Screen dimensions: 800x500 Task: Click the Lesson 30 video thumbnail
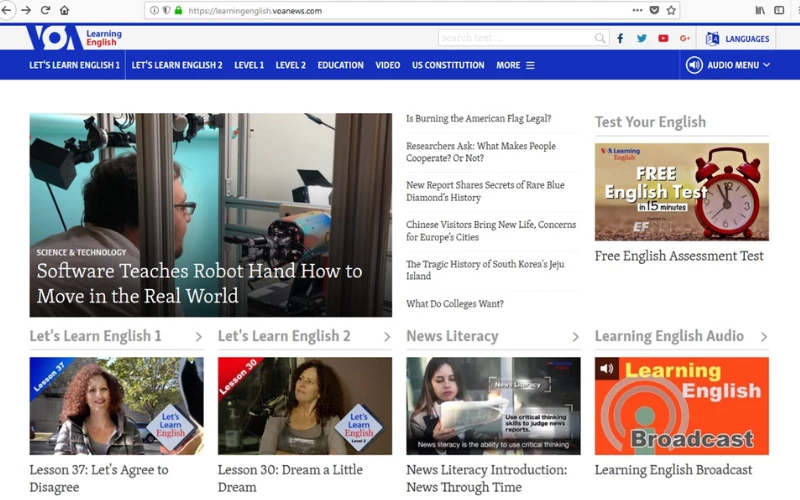pos(305,406)
